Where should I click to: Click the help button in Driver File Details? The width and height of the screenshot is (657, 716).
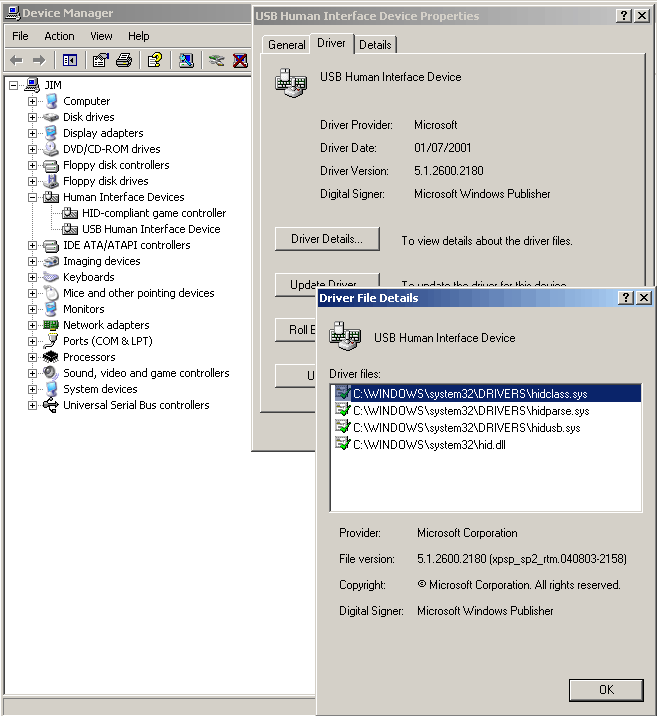click(x=625, y=298)
